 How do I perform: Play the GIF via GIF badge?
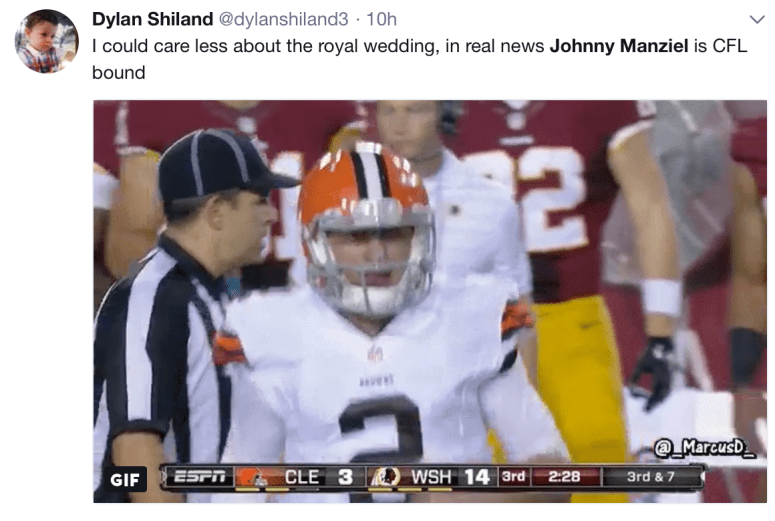(x=125, y=479)
